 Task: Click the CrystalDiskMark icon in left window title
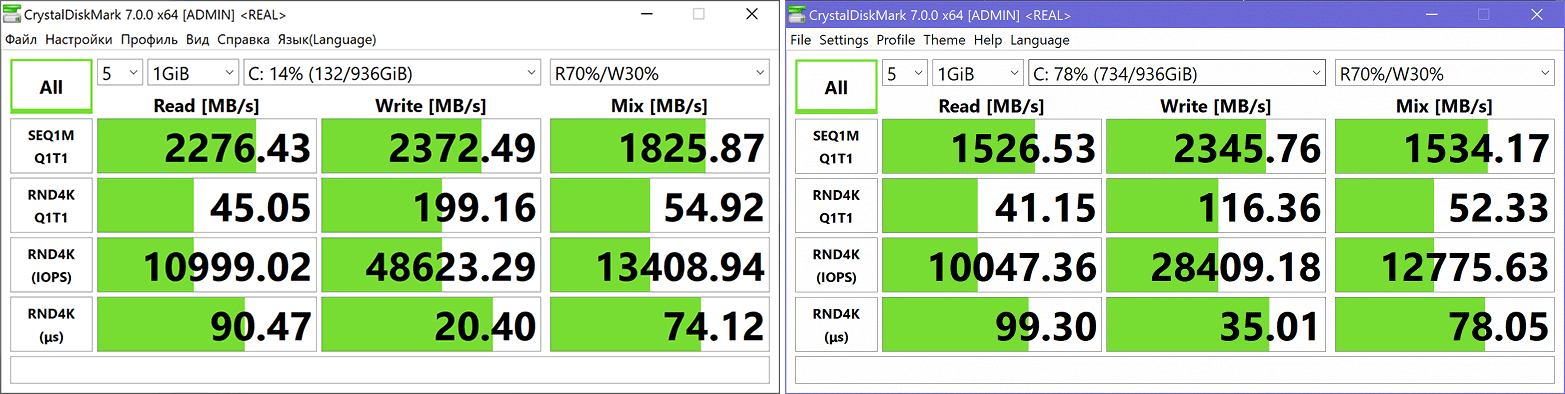(13, 15)
